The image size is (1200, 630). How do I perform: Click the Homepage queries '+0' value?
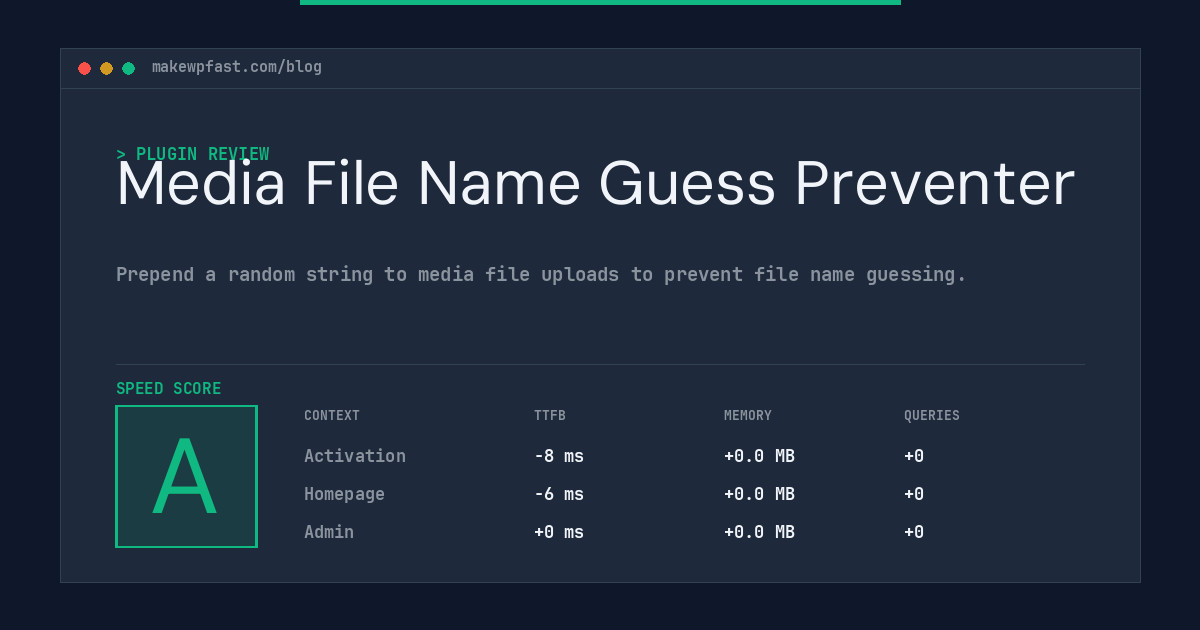[x=914, y=494]
